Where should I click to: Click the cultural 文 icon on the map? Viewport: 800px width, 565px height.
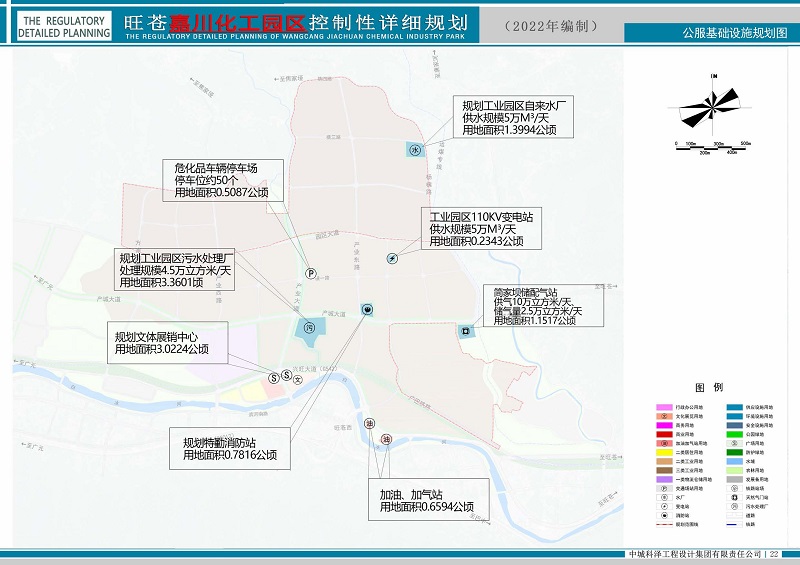[x=297, y=379]
